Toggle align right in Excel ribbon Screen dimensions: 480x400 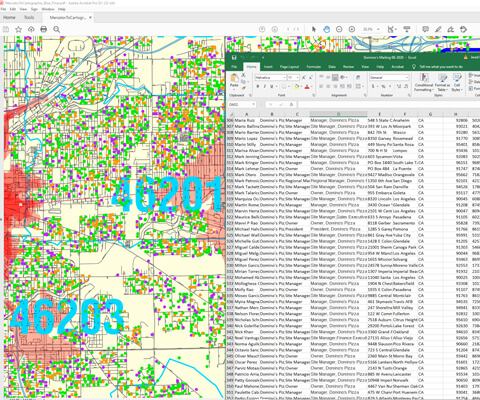click(x=335, y=86)
